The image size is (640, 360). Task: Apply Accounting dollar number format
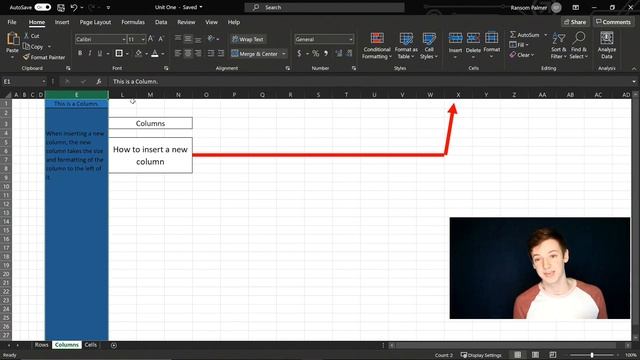(299, 53)
